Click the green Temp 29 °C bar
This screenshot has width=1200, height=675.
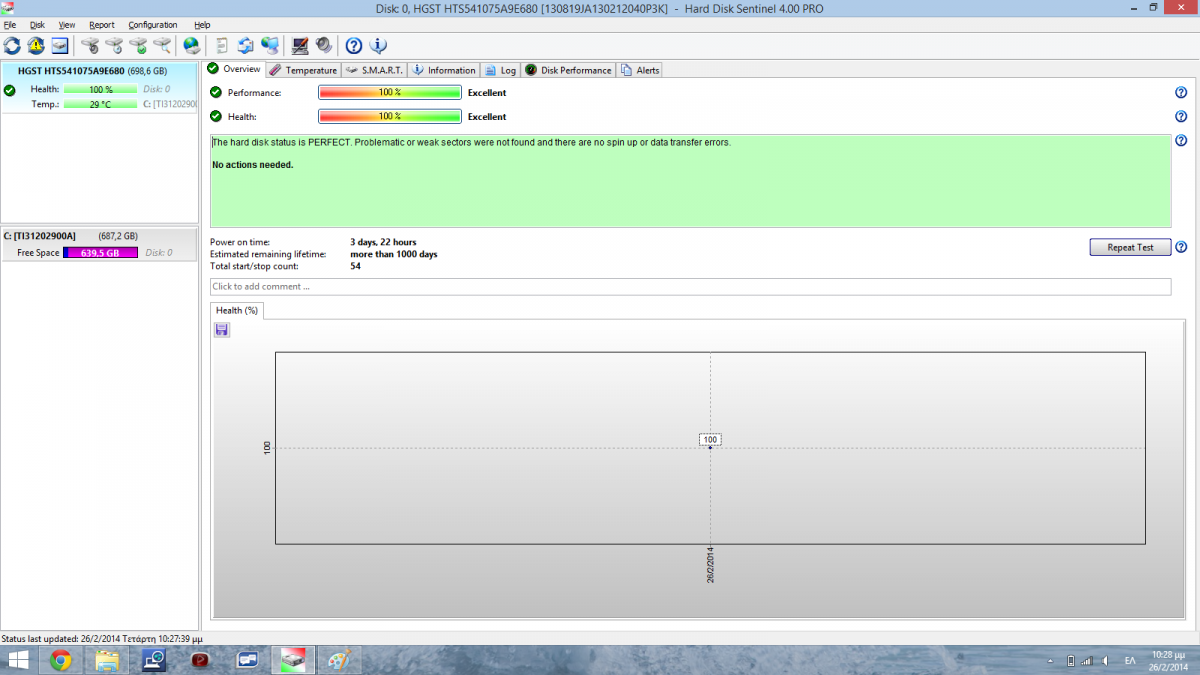[100, 104]
